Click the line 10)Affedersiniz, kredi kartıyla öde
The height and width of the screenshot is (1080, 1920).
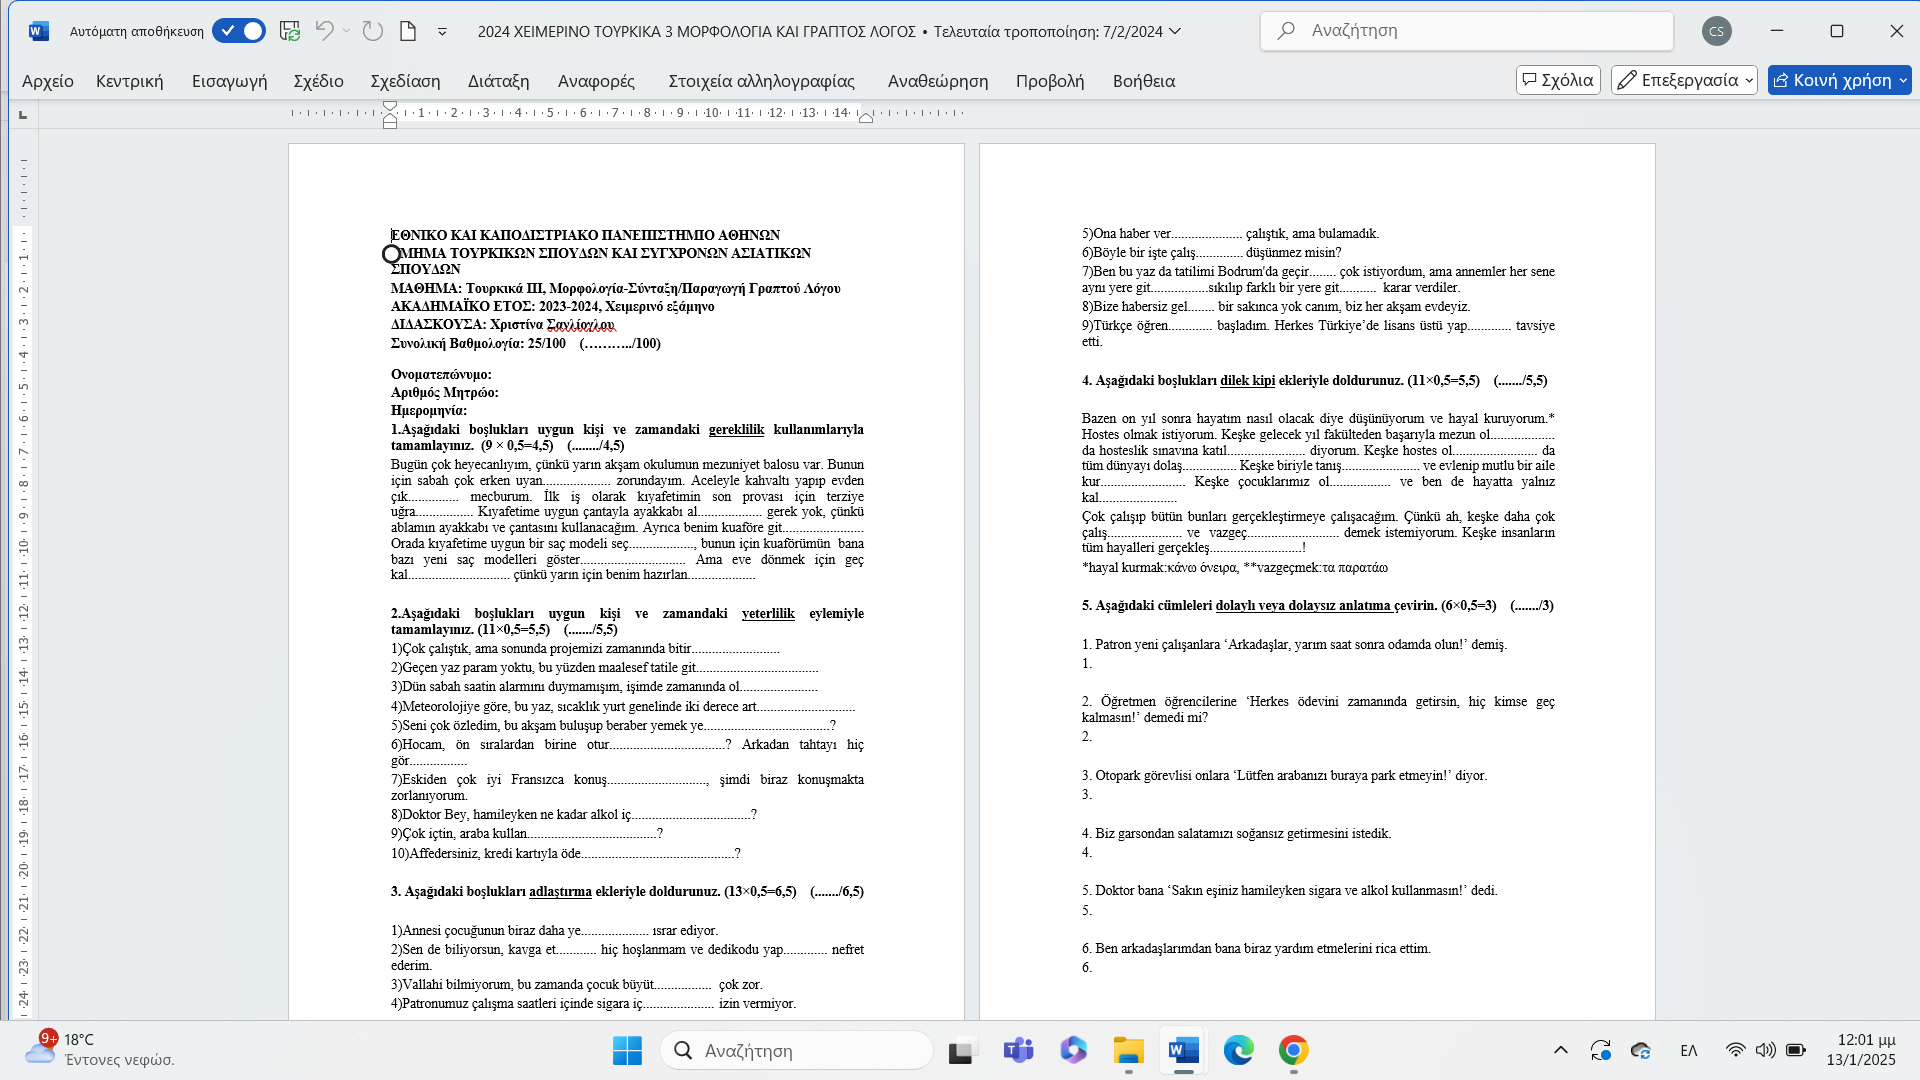pos(566,854)
